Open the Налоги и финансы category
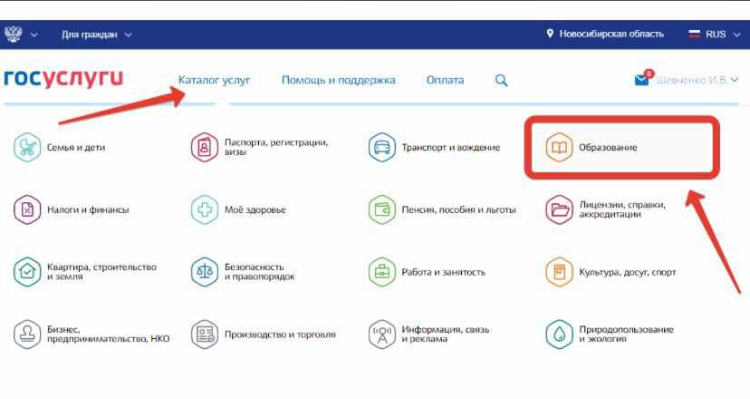 pyautogui.click(x=71, y=210)
